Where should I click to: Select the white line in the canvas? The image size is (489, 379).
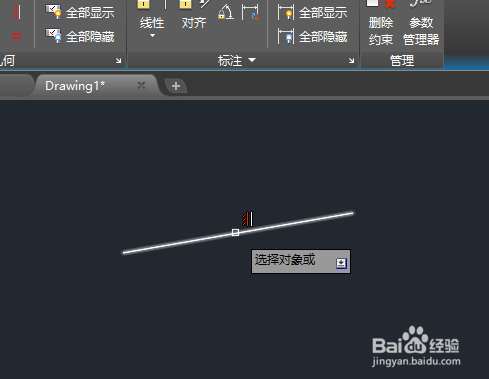point(238,233)
